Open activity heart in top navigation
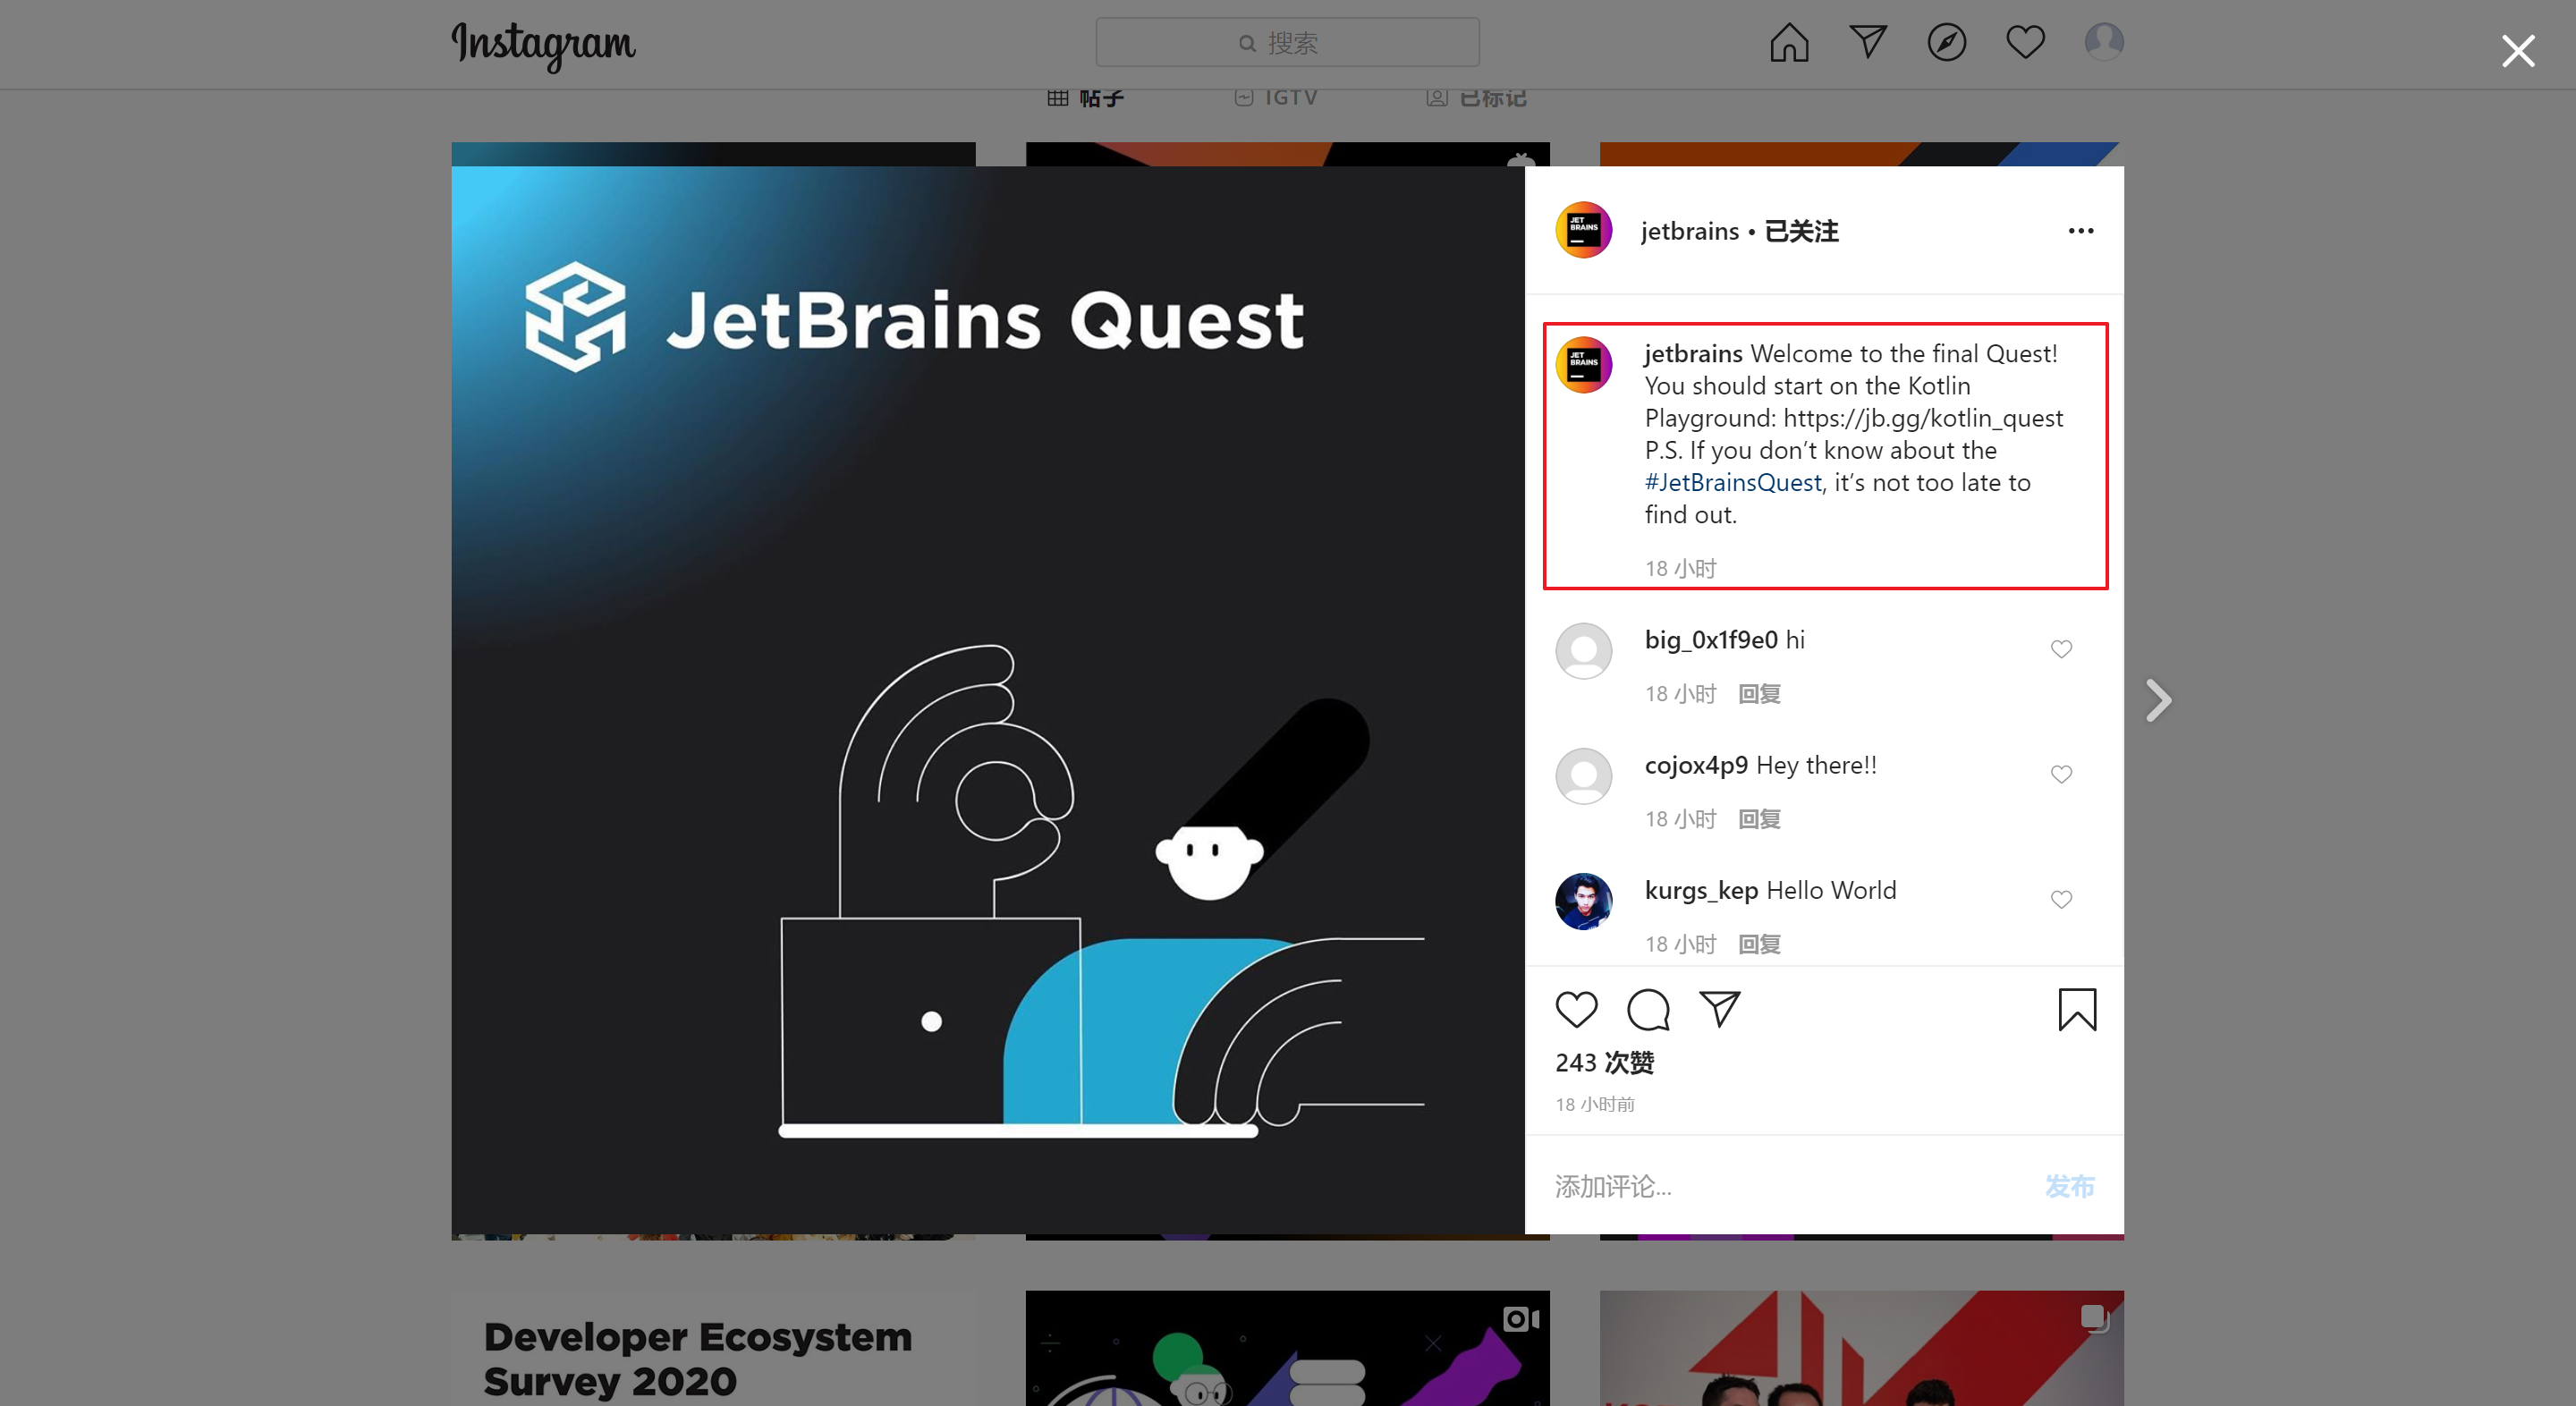This screenshot has width=2576, height=1406. point(2025,43)
